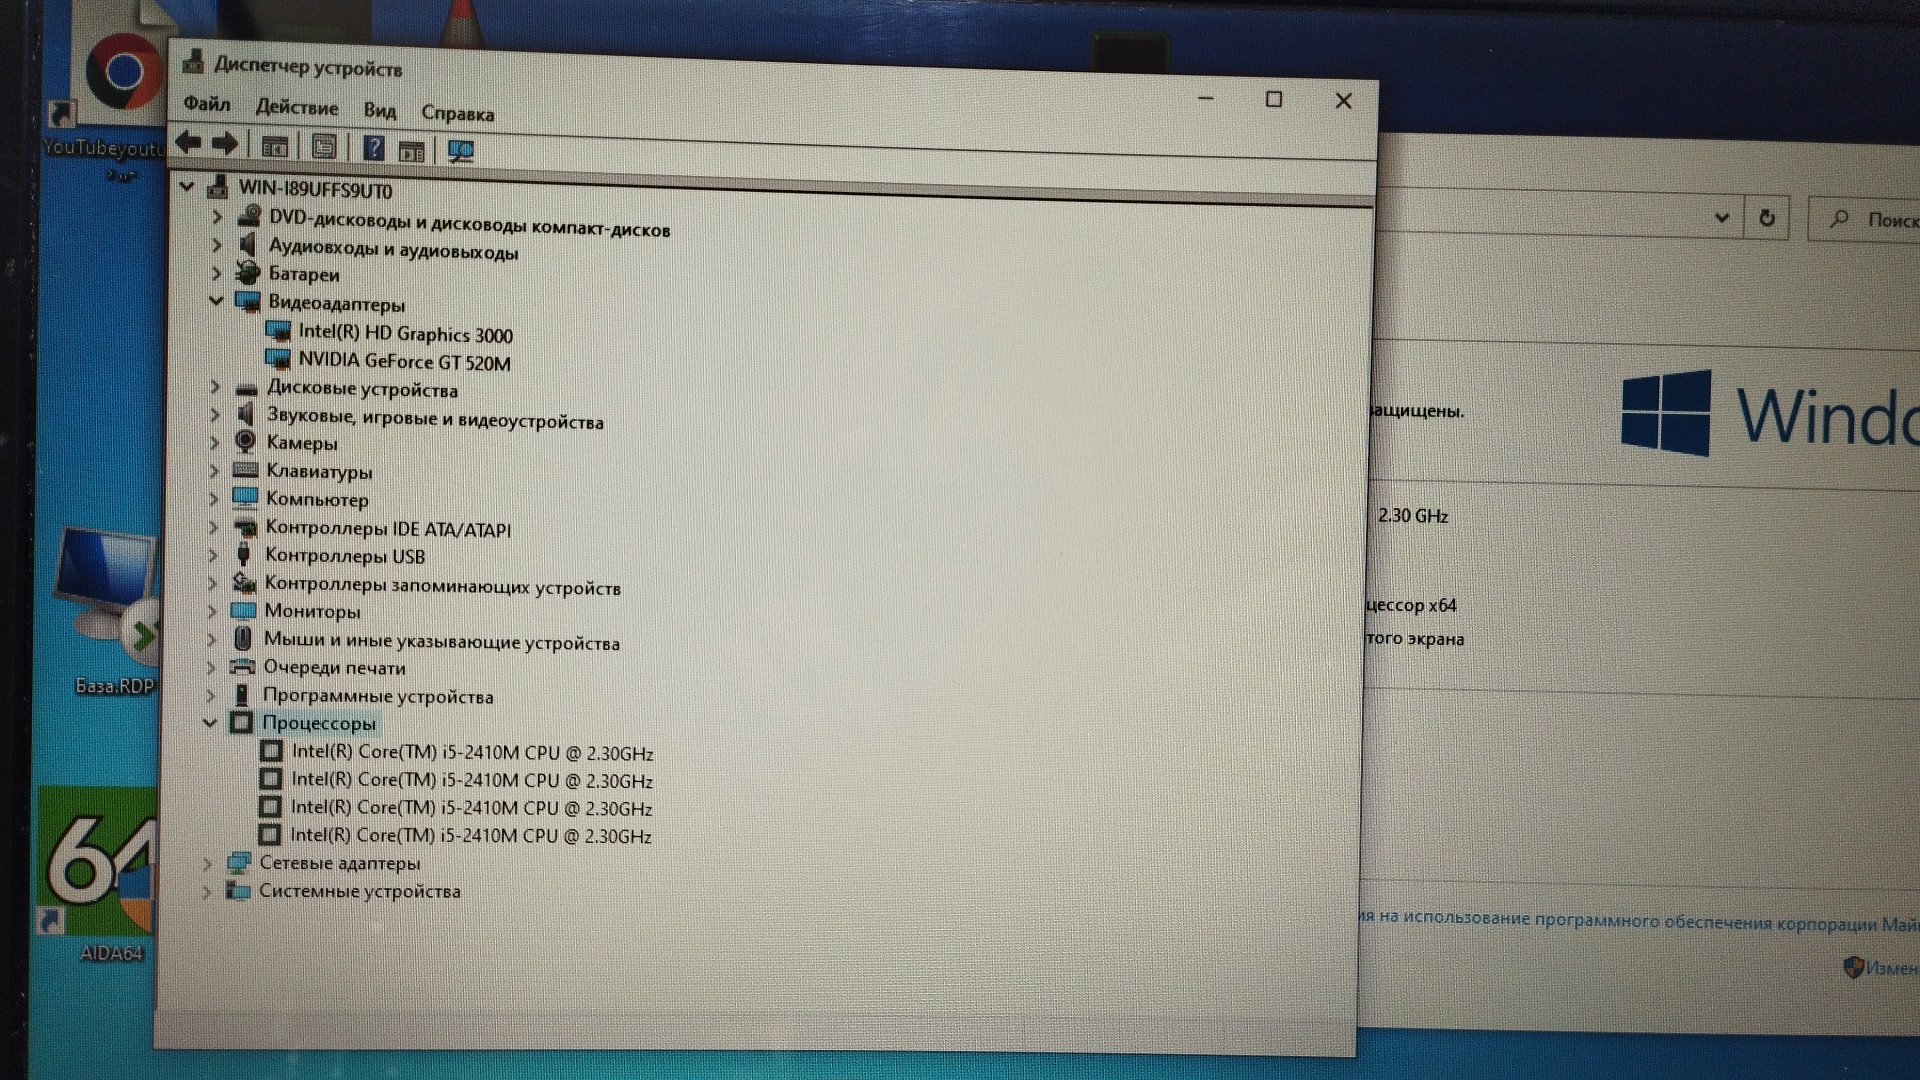Open the Справка menu

tap(458, 113)
